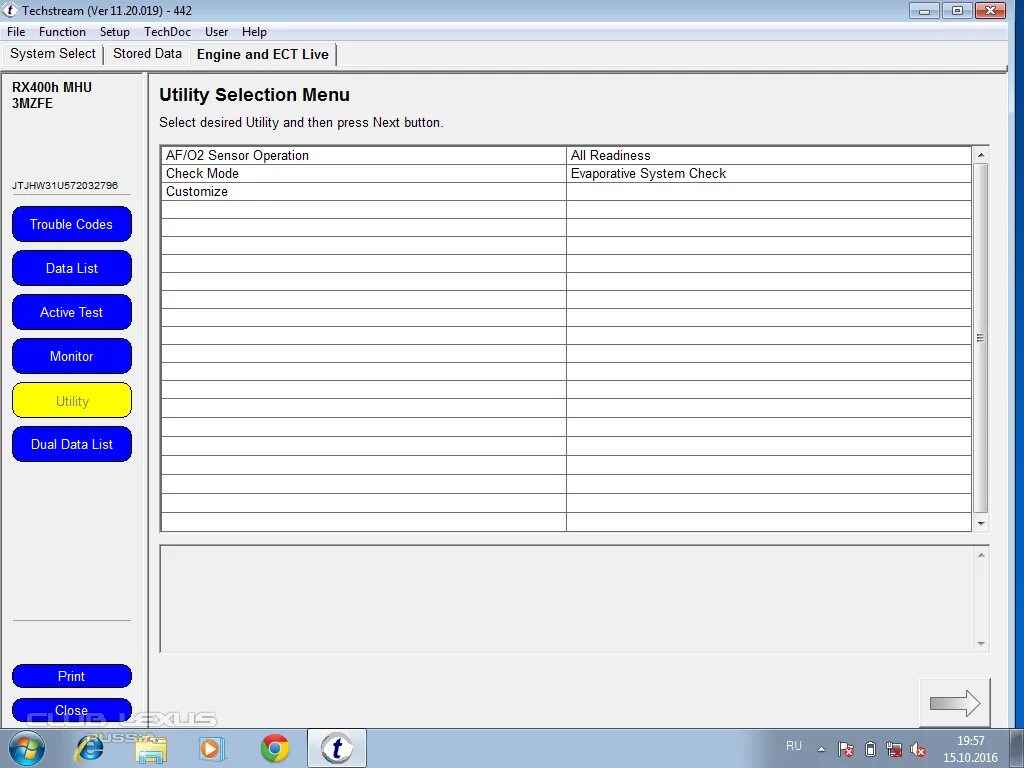Click the Trouble Codes button
The image size is (1024, 768).
coord(72,224)
